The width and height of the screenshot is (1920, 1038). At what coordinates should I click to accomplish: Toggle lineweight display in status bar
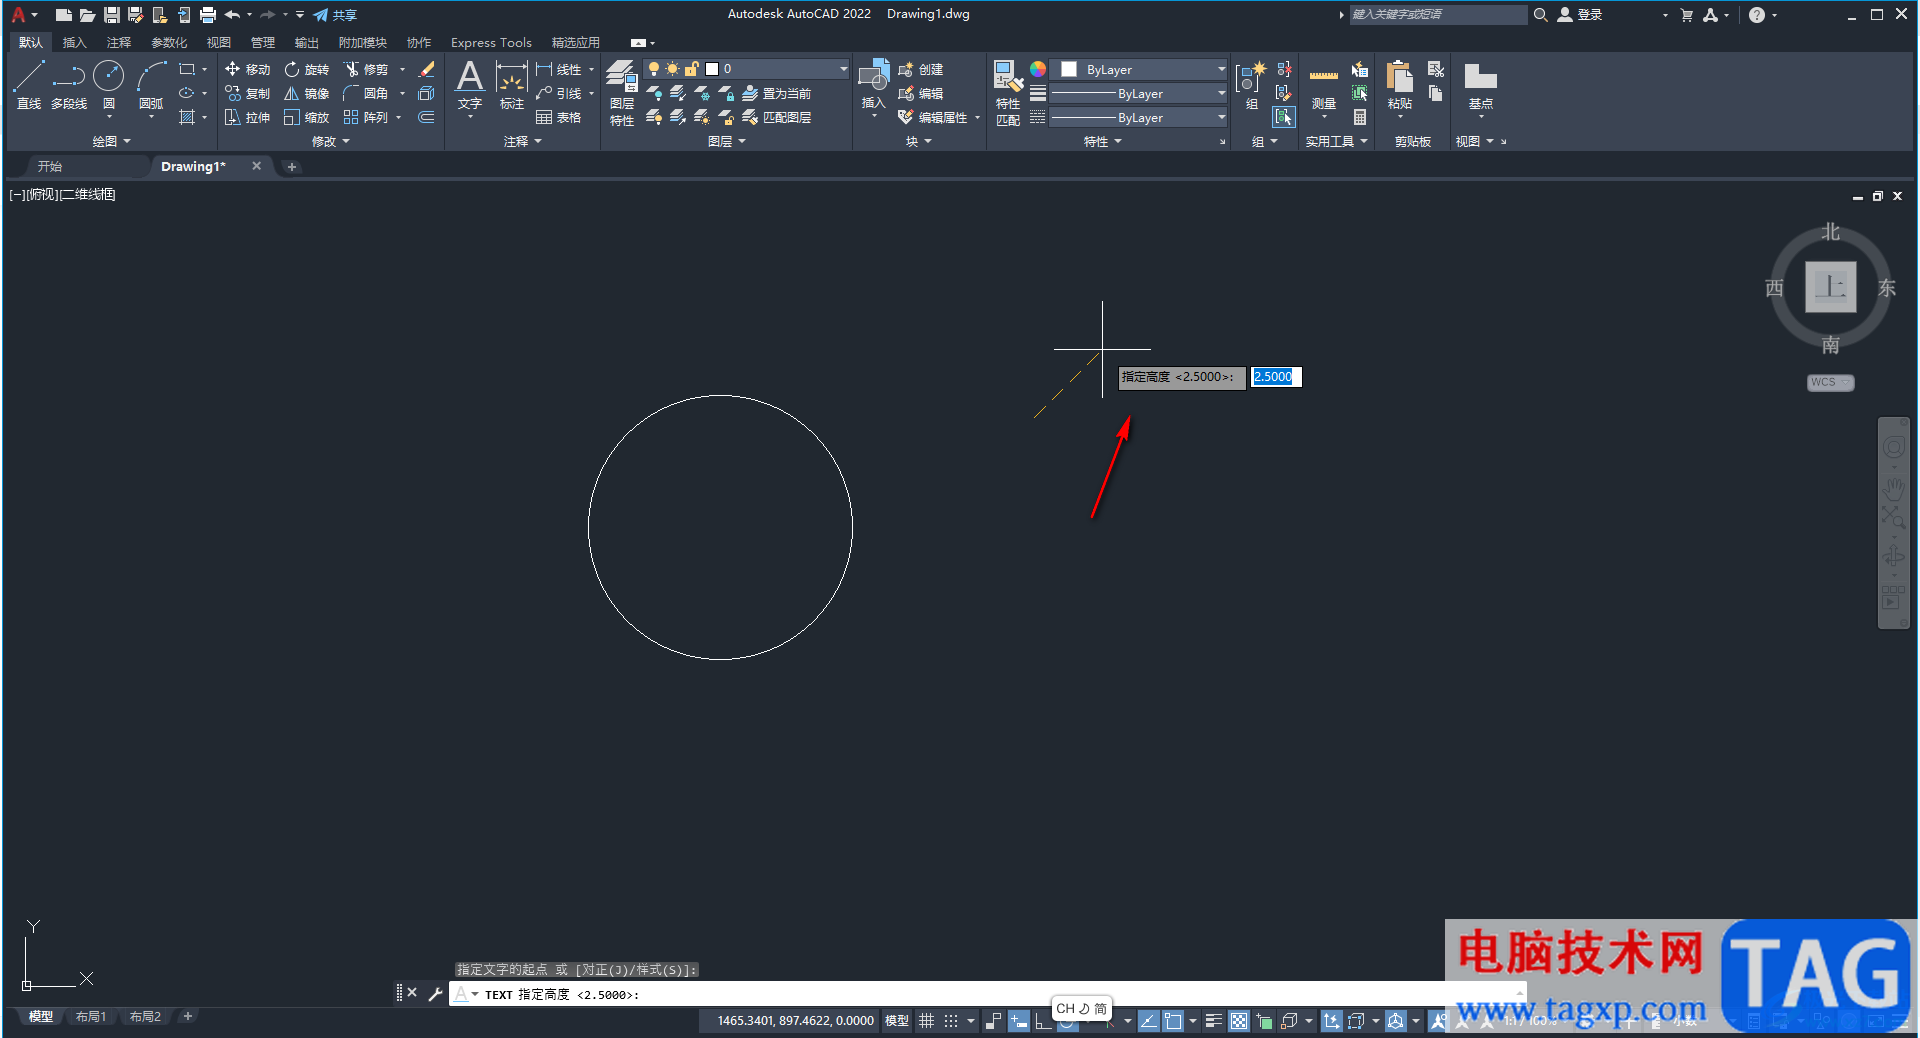[x=1213, y=1021]
